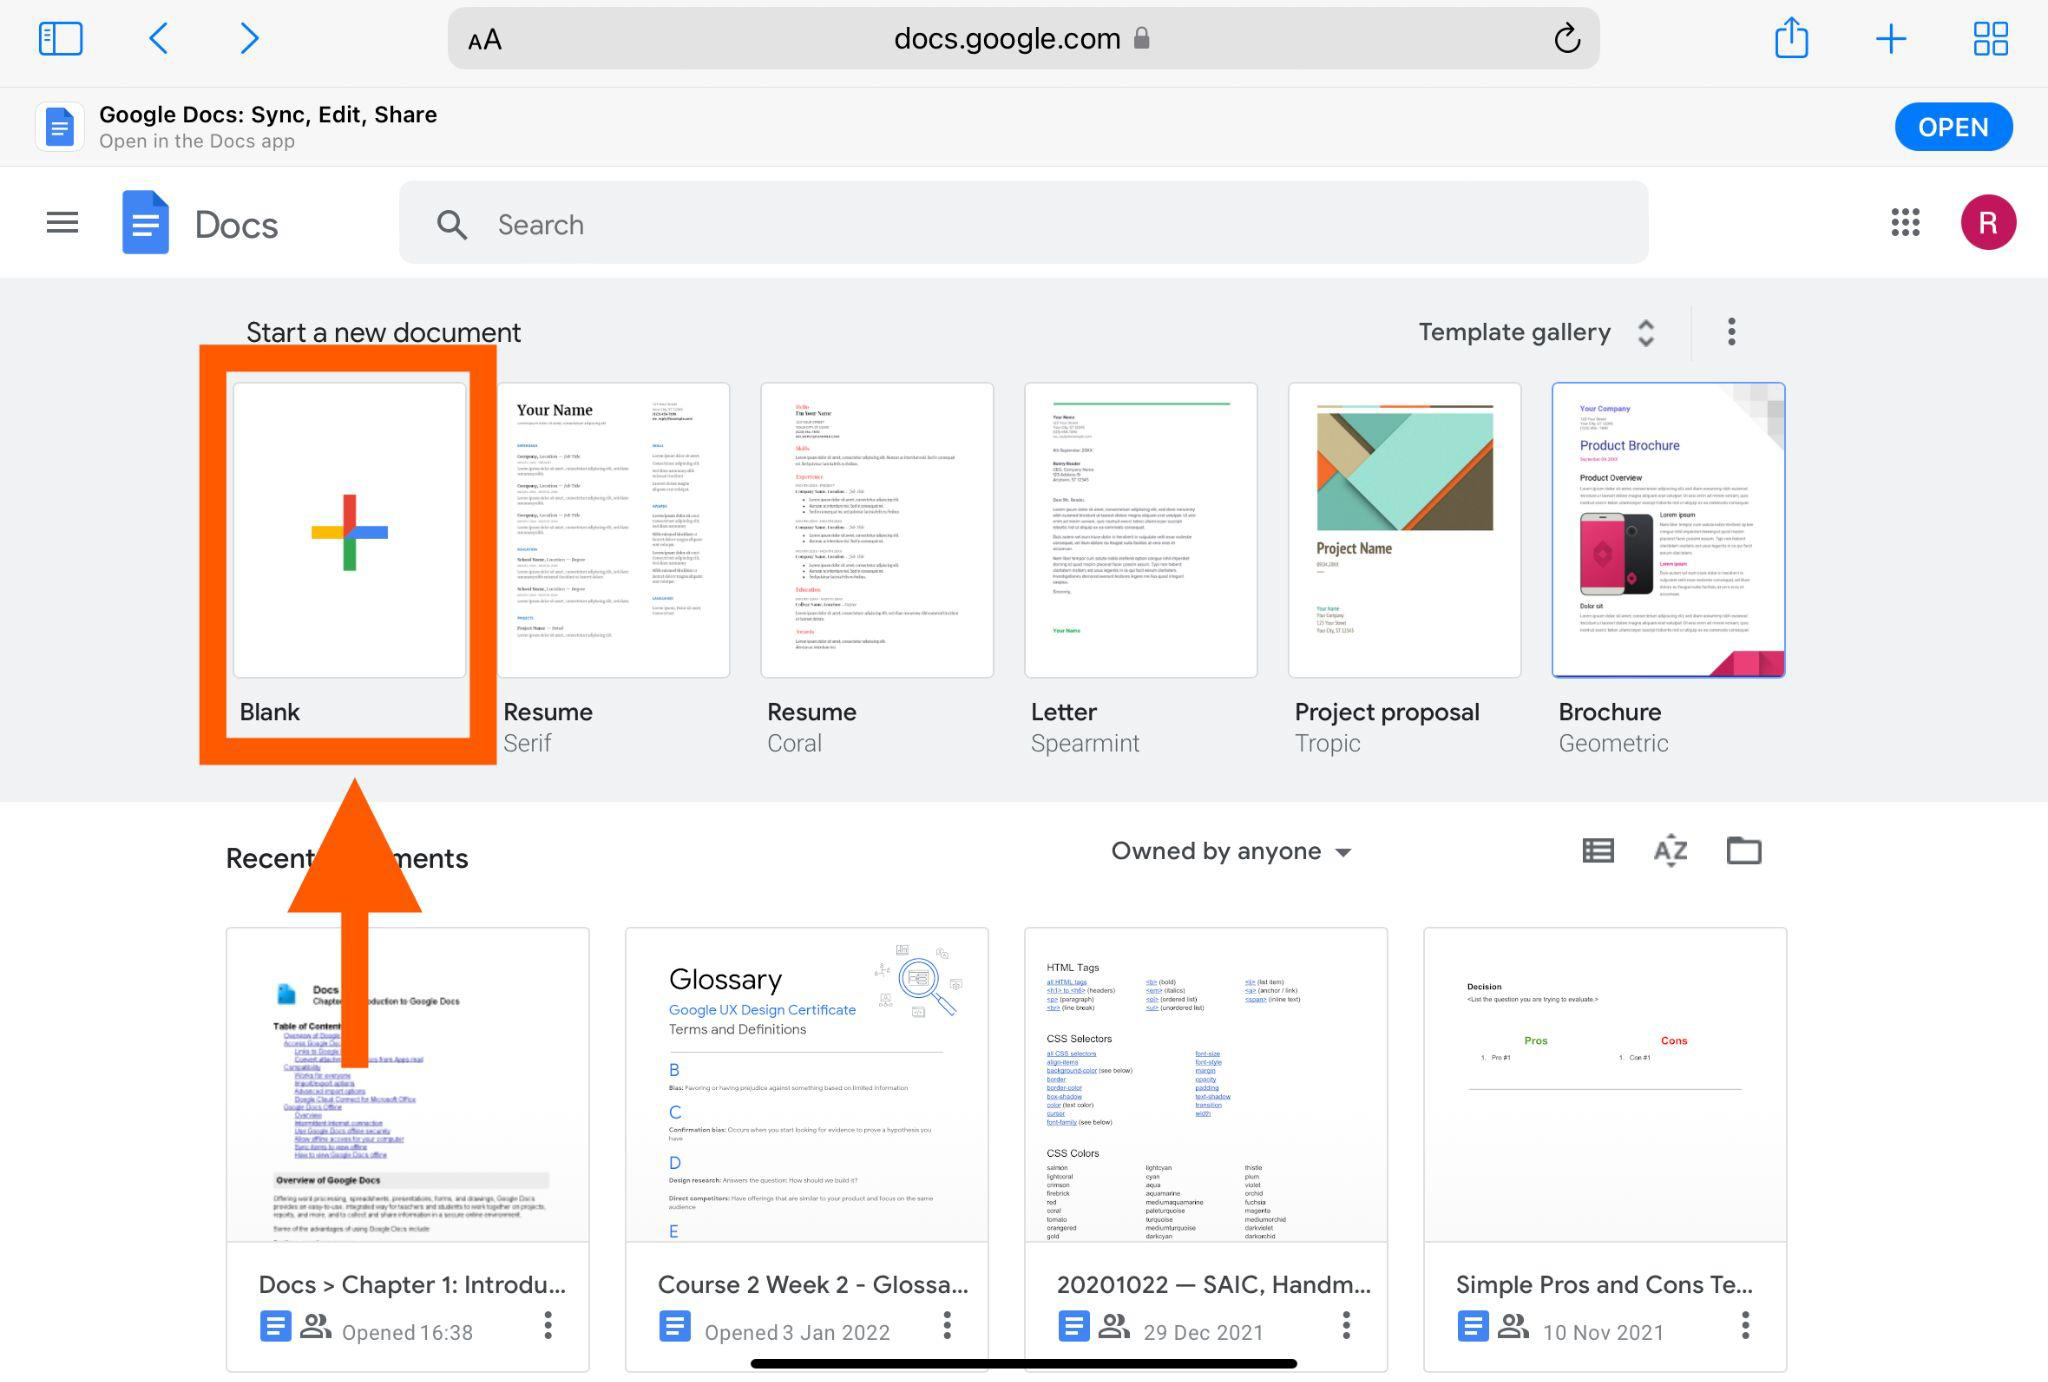Click the shared people icon on 20201022 SAIC

coord(1114,1327)
